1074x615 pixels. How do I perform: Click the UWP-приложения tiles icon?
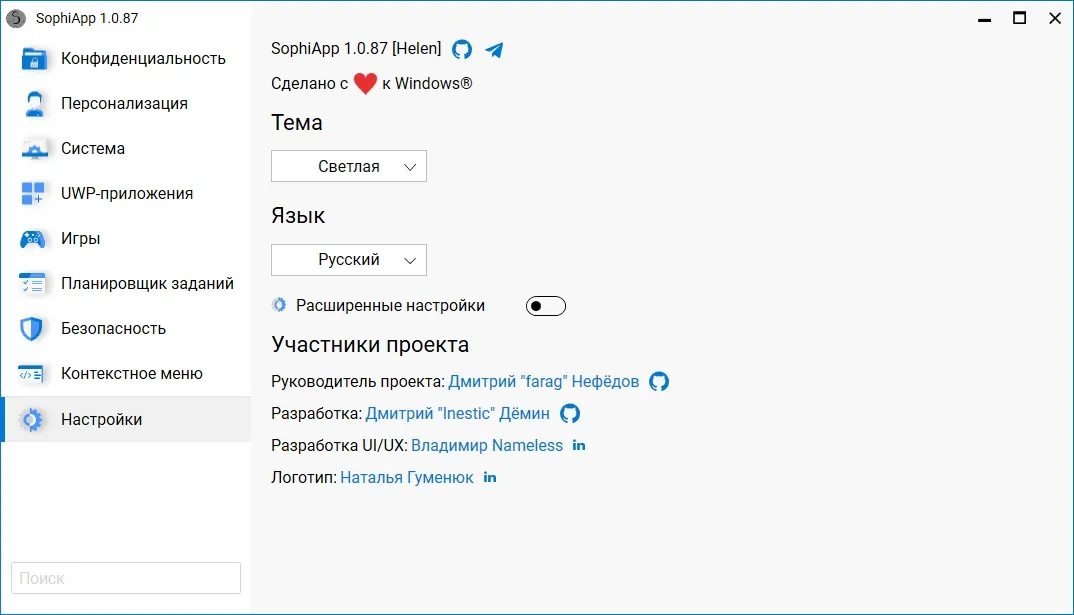click(33, 194)
